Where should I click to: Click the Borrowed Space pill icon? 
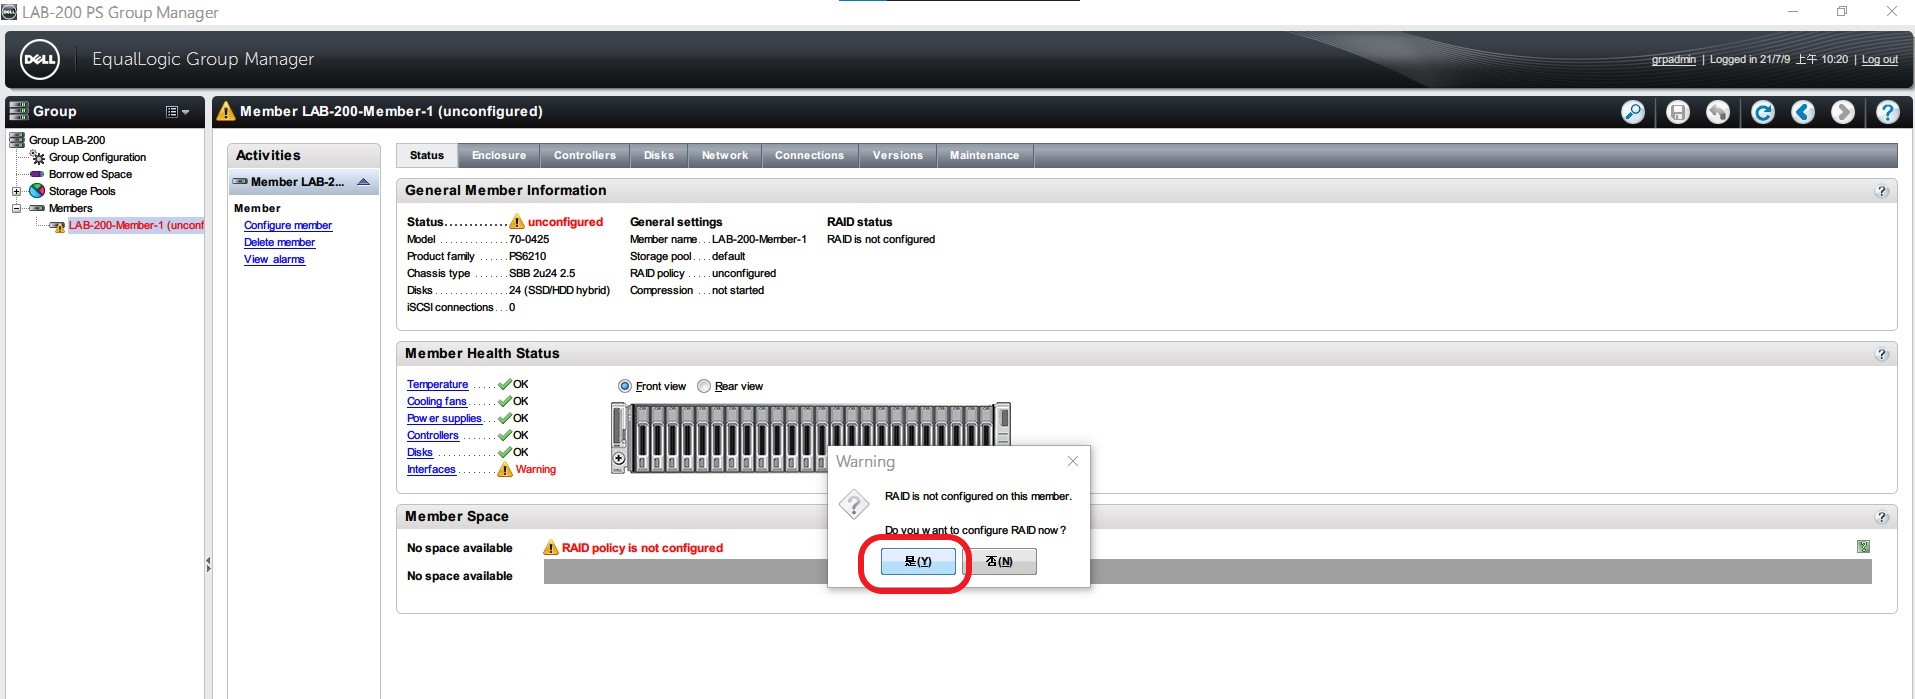37,174
